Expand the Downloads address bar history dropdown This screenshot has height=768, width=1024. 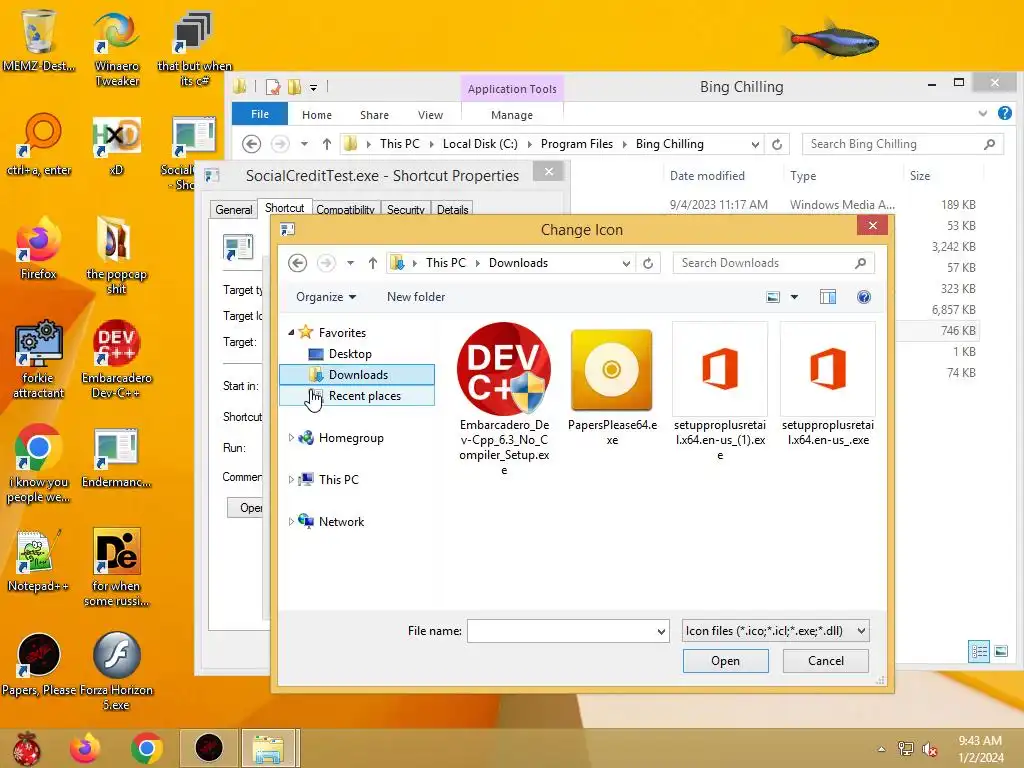(626, 263)
